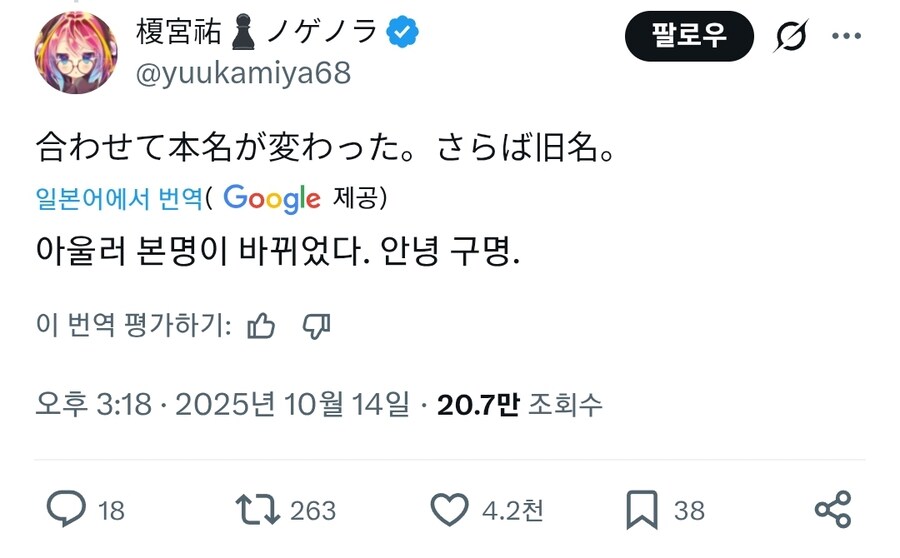This screenshot has width=900, height=558.
Task: Click the translated Korean tweet text
Action: pos(278,251)
